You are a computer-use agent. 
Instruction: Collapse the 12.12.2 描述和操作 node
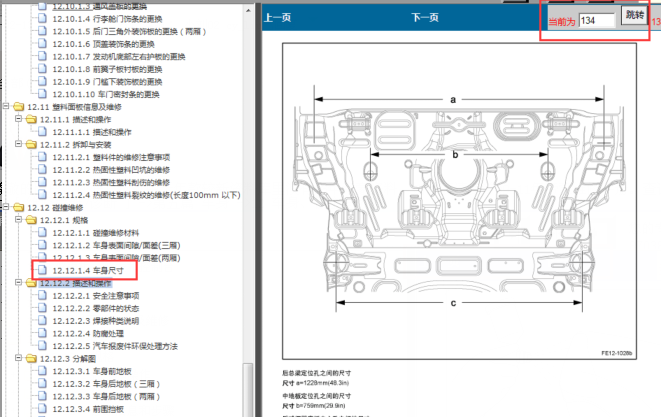19,282
